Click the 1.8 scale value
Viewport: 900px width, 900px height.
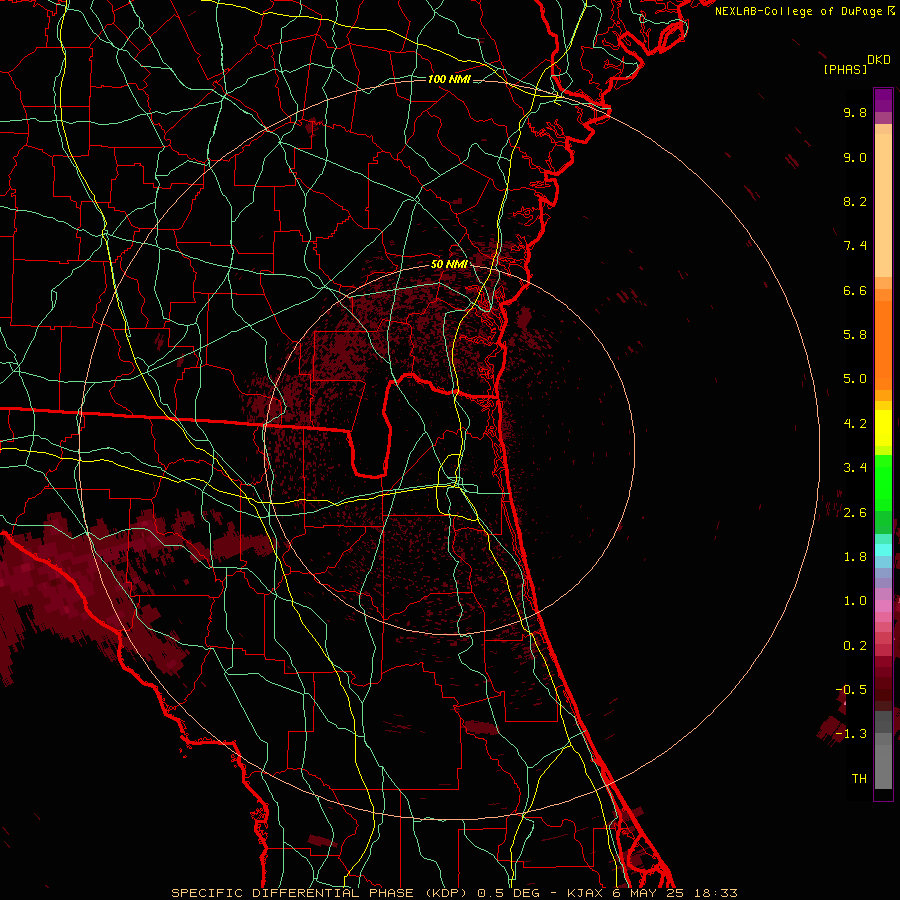click(x=855, y=557)
